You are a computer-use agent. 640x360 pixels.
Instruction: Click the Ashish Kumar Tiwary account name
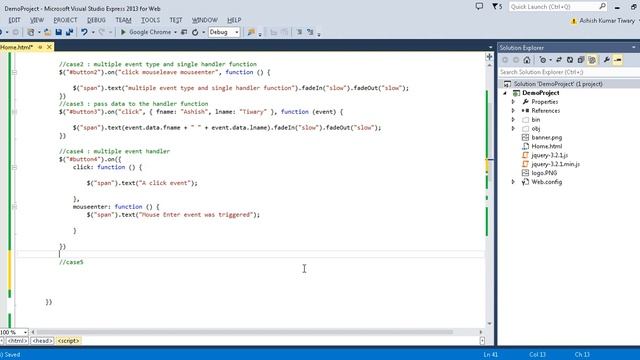pyautogui.click(x=607, y=20)
